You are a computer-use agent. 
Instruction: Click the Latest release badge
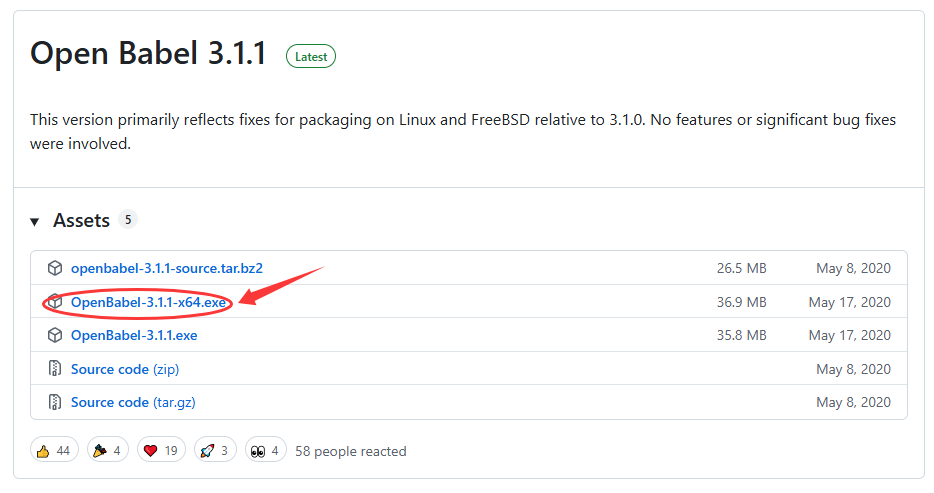click(311, 57)
